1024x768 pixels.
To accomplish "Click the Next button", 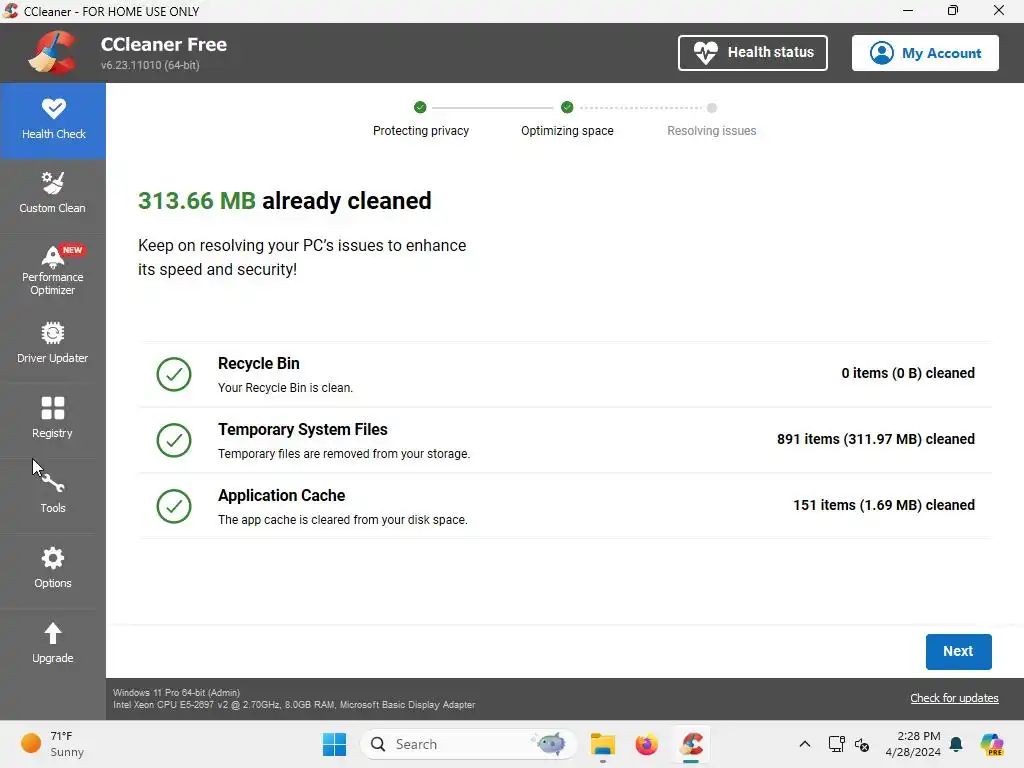I will (x=958, y=651).
